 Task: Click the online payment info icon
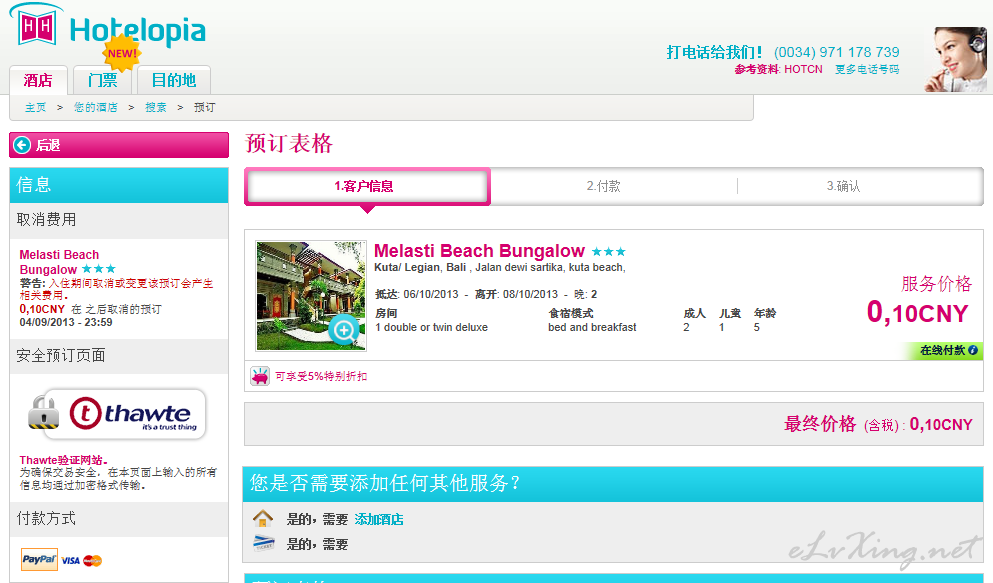(973, 351)
